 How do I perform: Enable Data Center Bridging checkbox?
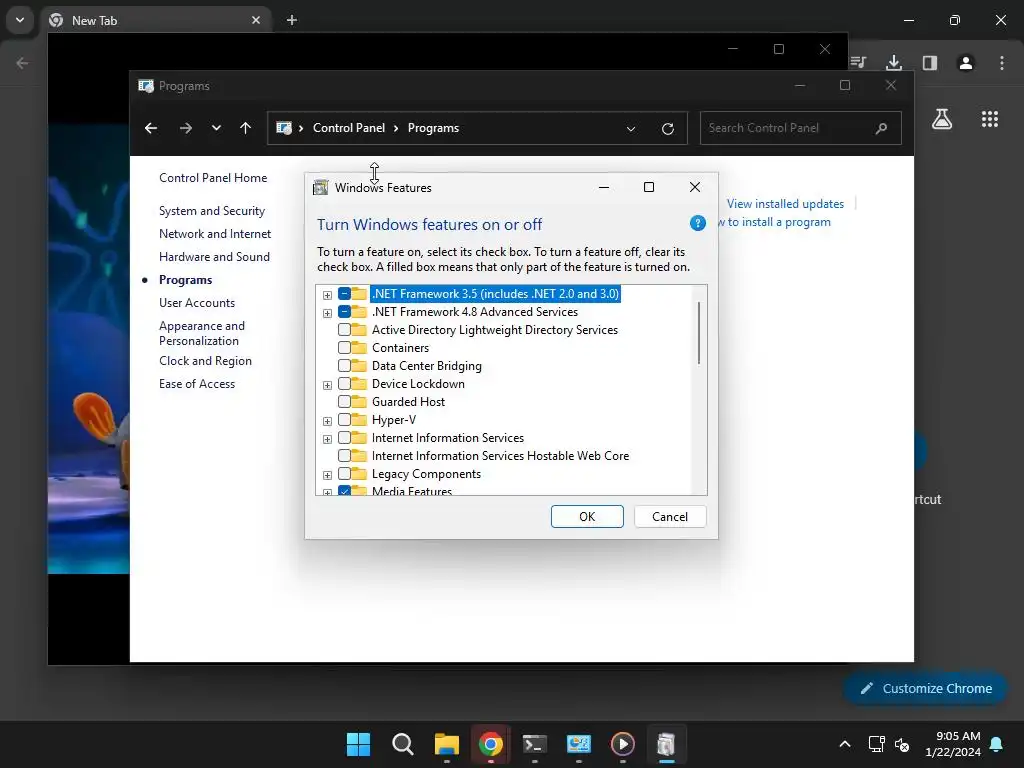click(344, 366)
